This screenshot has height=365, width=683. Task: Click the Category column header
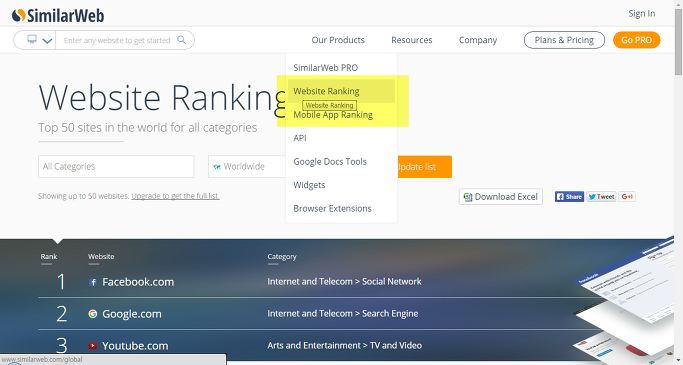tap(282, 257)
